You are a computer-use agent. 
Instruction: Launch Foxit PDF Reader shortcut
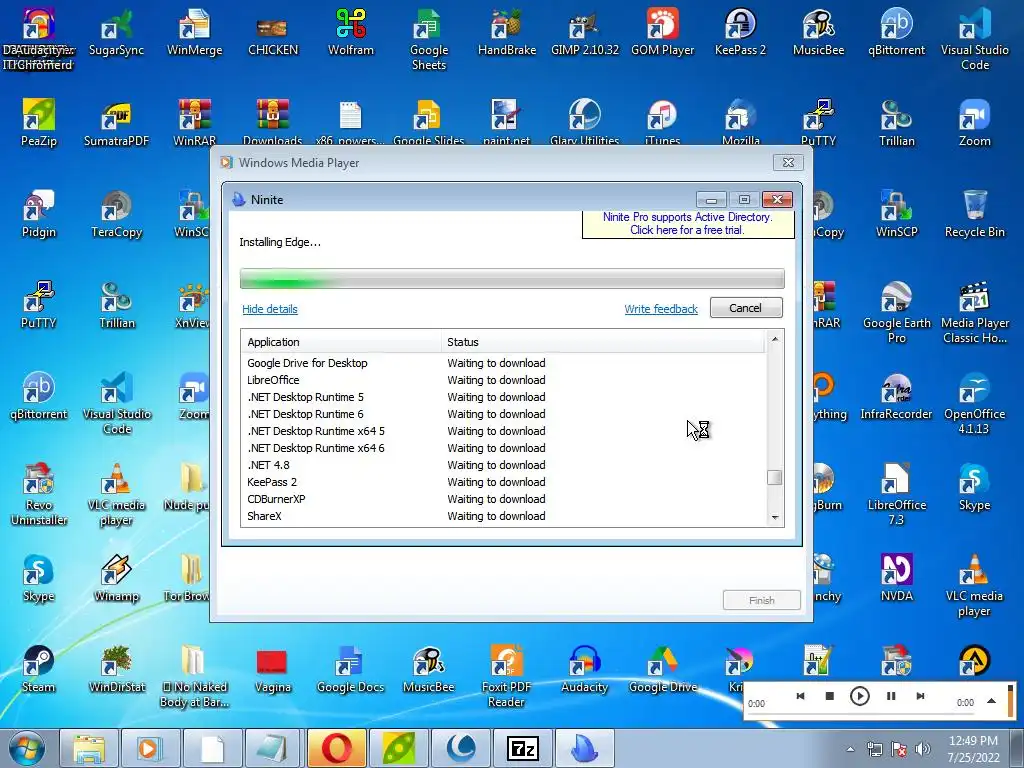pos(507,676)
